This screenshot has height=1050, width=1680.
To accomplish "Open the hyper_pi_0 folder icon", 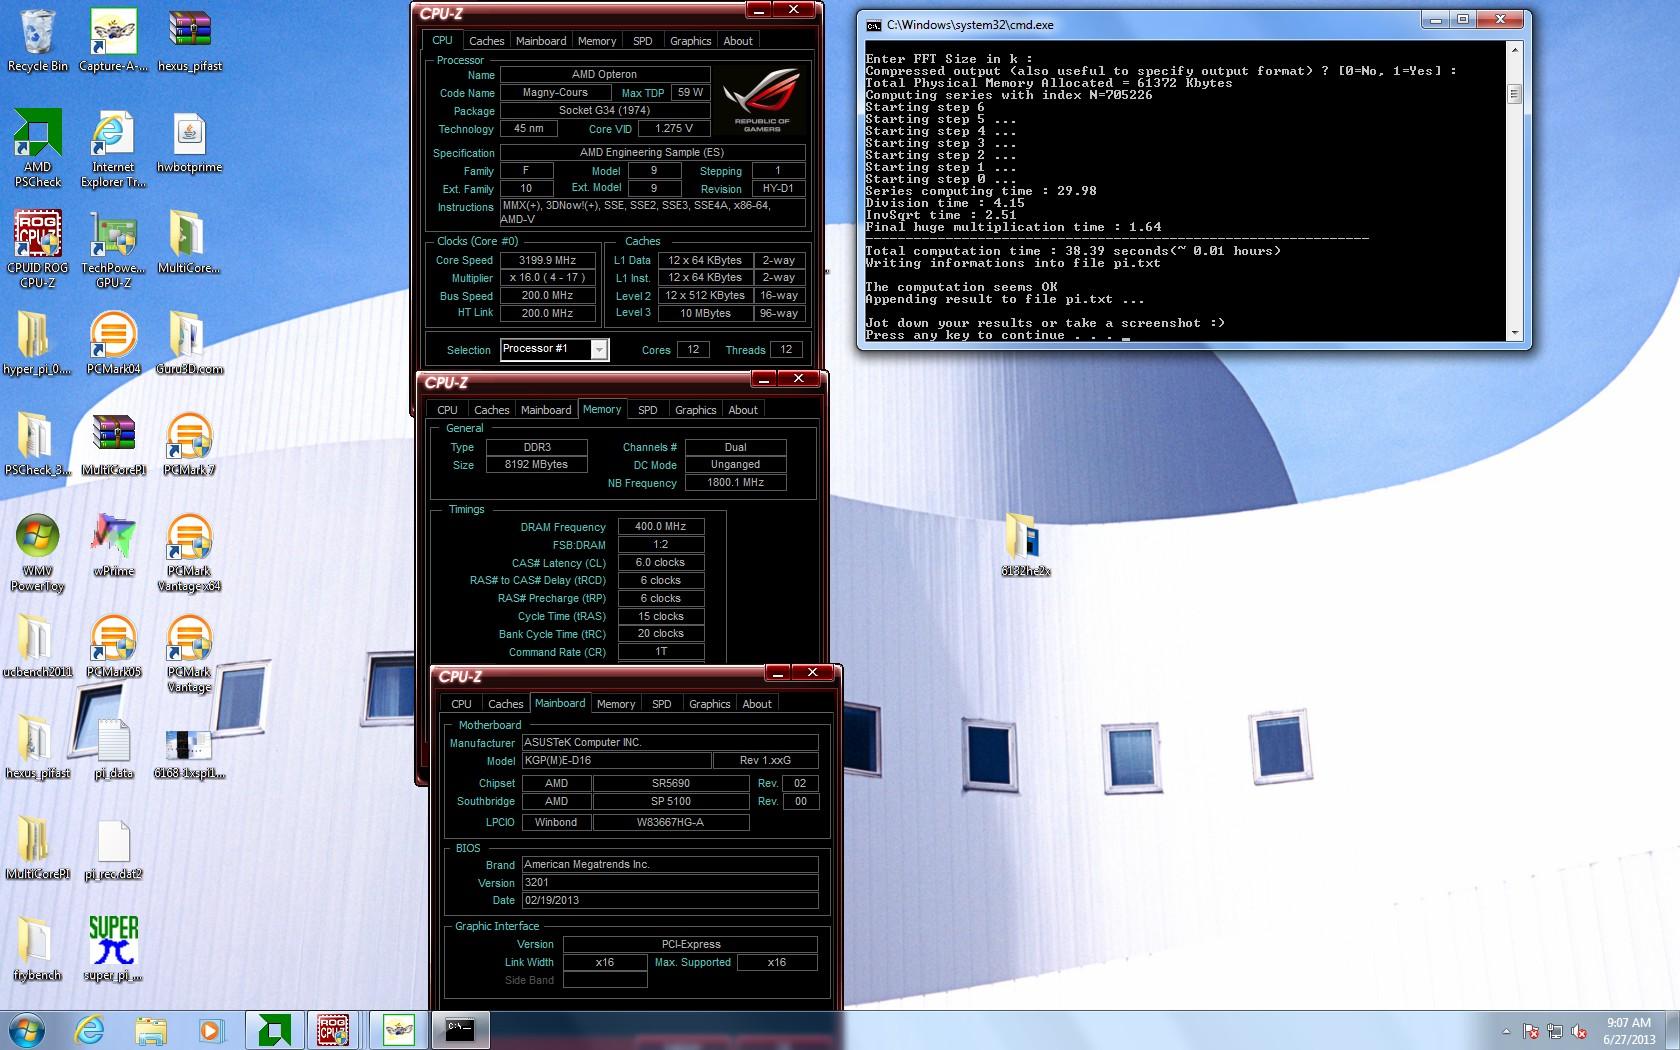I will click(37, 344).
